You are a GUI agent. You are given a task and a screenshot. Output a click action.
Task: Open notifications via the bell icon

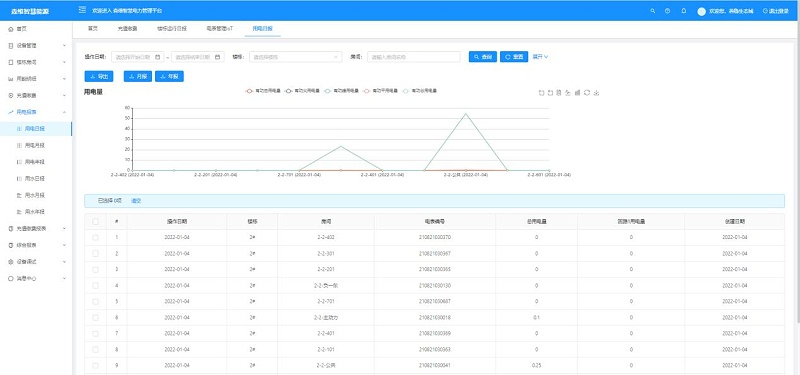coord(684,11)
